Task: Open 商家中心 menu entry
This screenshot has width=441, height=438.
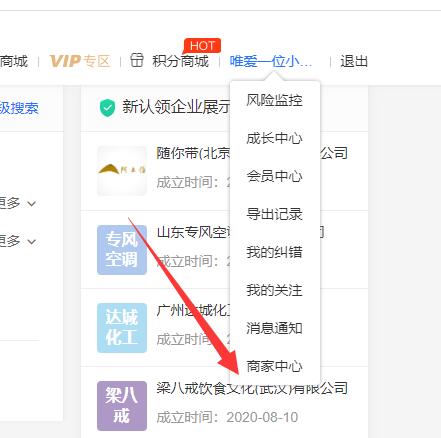Action: 275,366
